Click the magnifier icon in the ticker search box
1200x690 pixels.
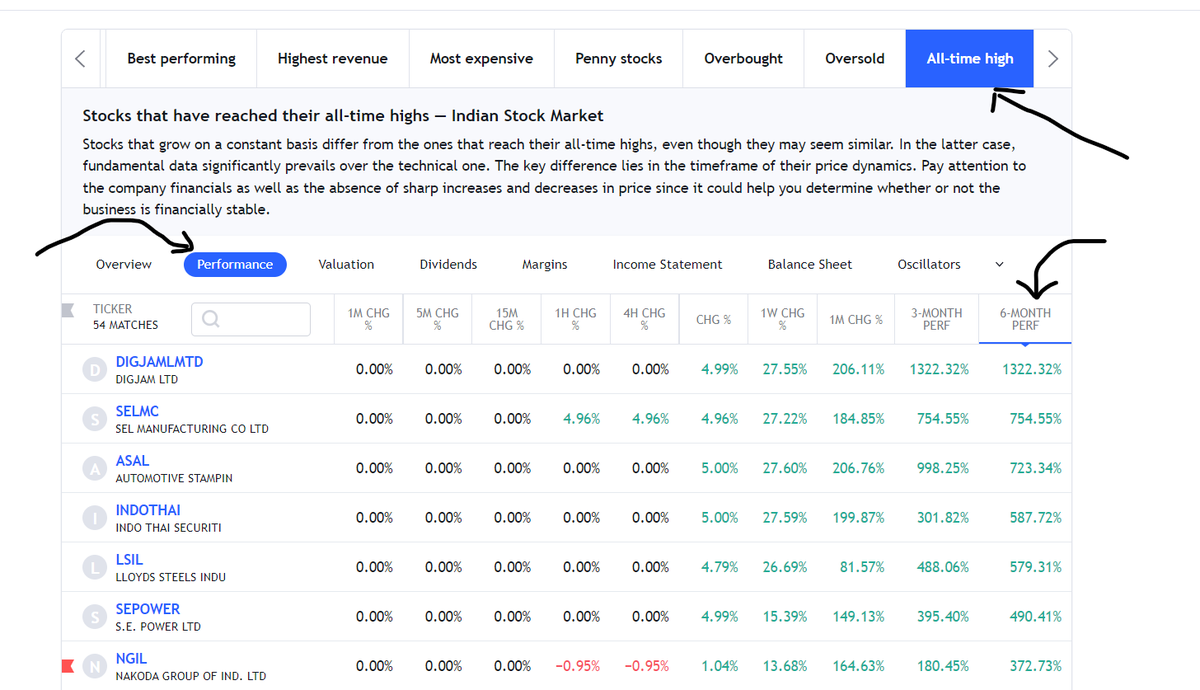tap(210, 319)
